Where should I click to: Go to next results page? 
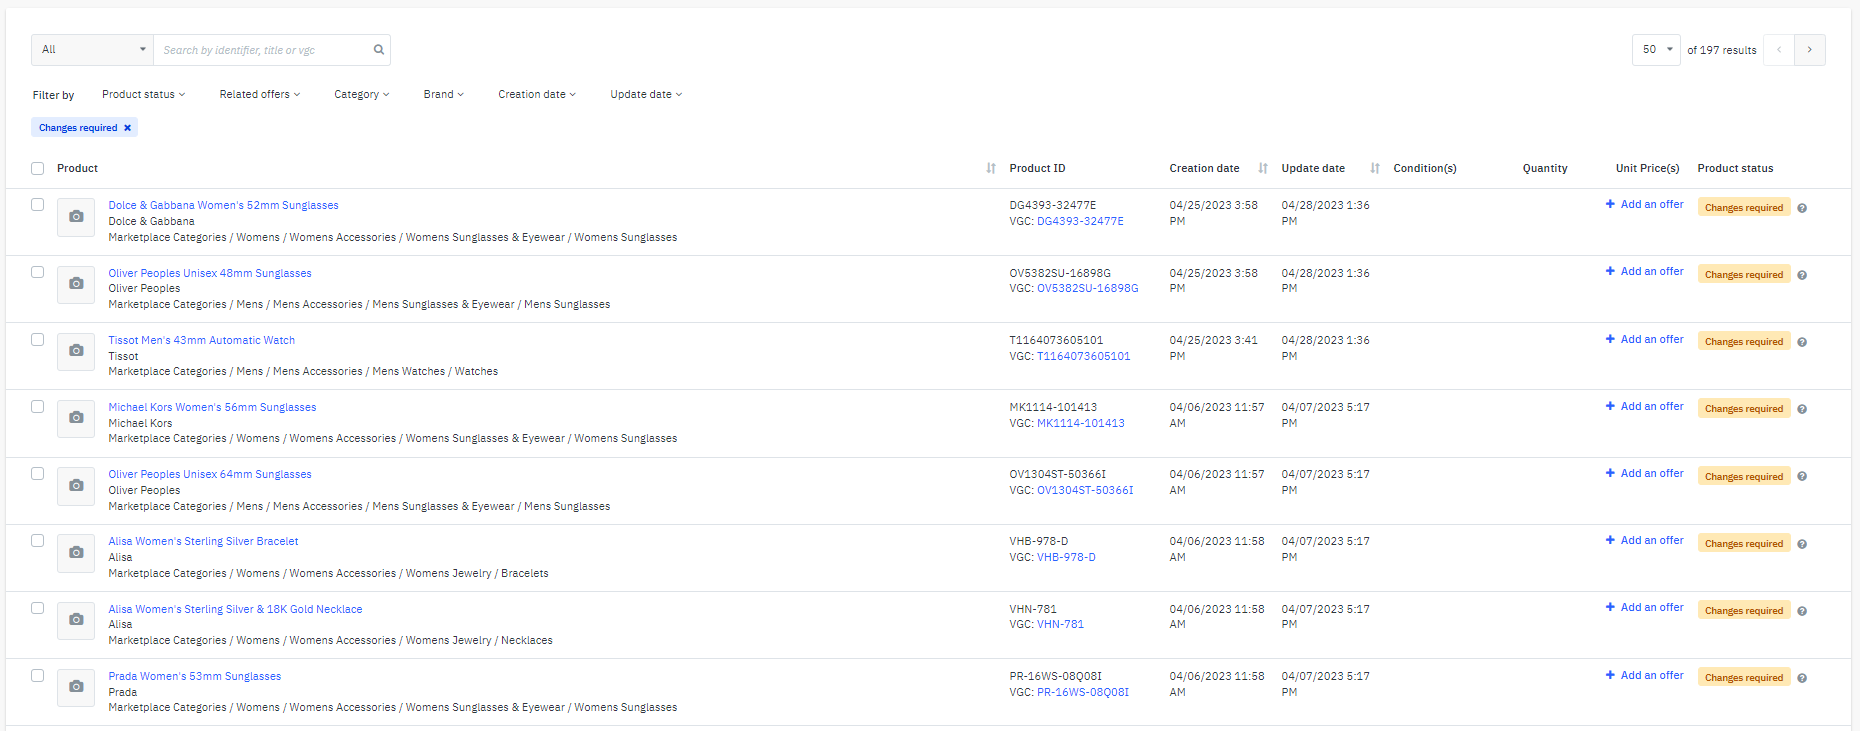(x=1810, y=50)
